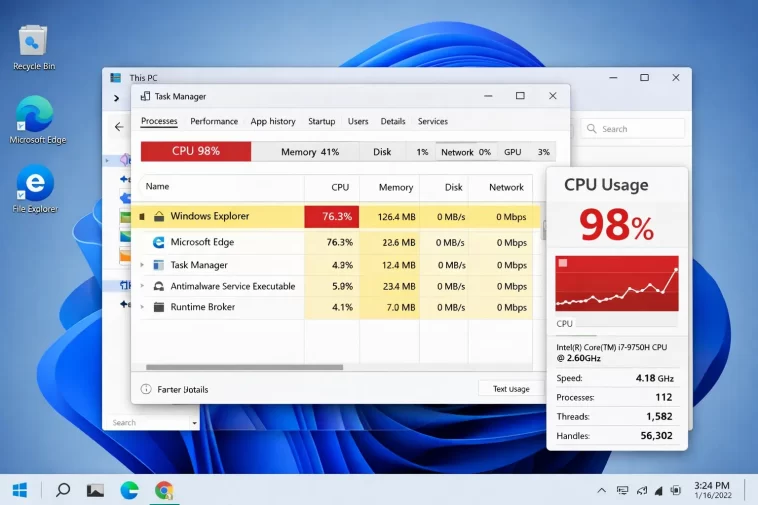This screenshot has width=758, height=505.
Task: Sort by the Disk column header
Action: click(x=444, y=188)
